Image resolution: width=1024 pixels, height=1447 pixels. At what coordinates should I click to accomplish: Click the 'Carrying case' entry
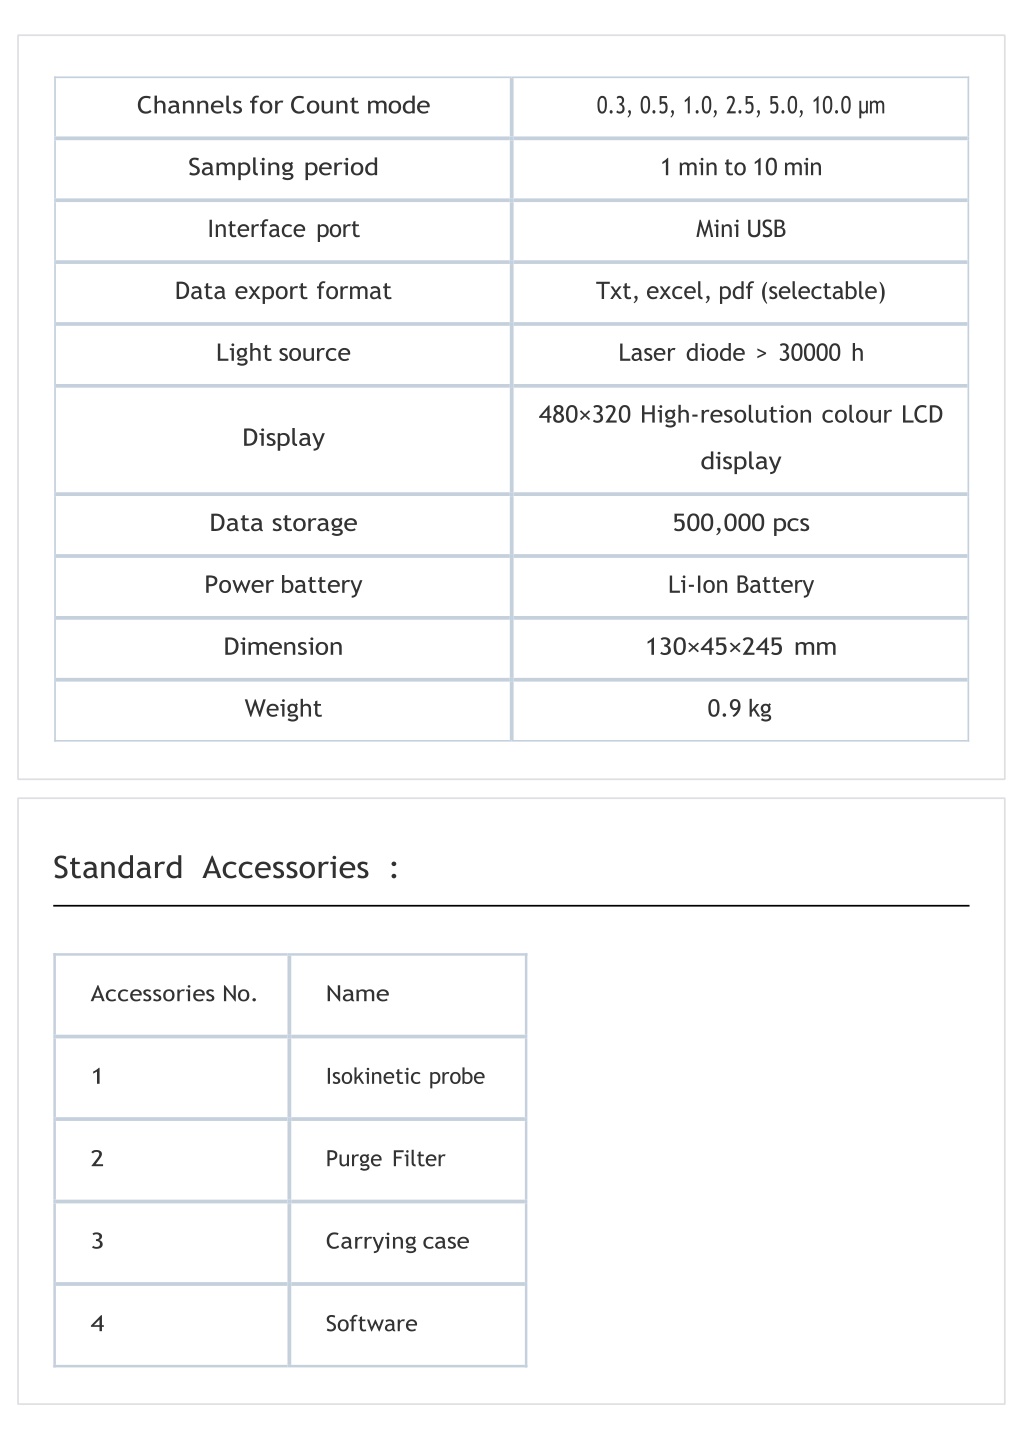coord(397,1243)
